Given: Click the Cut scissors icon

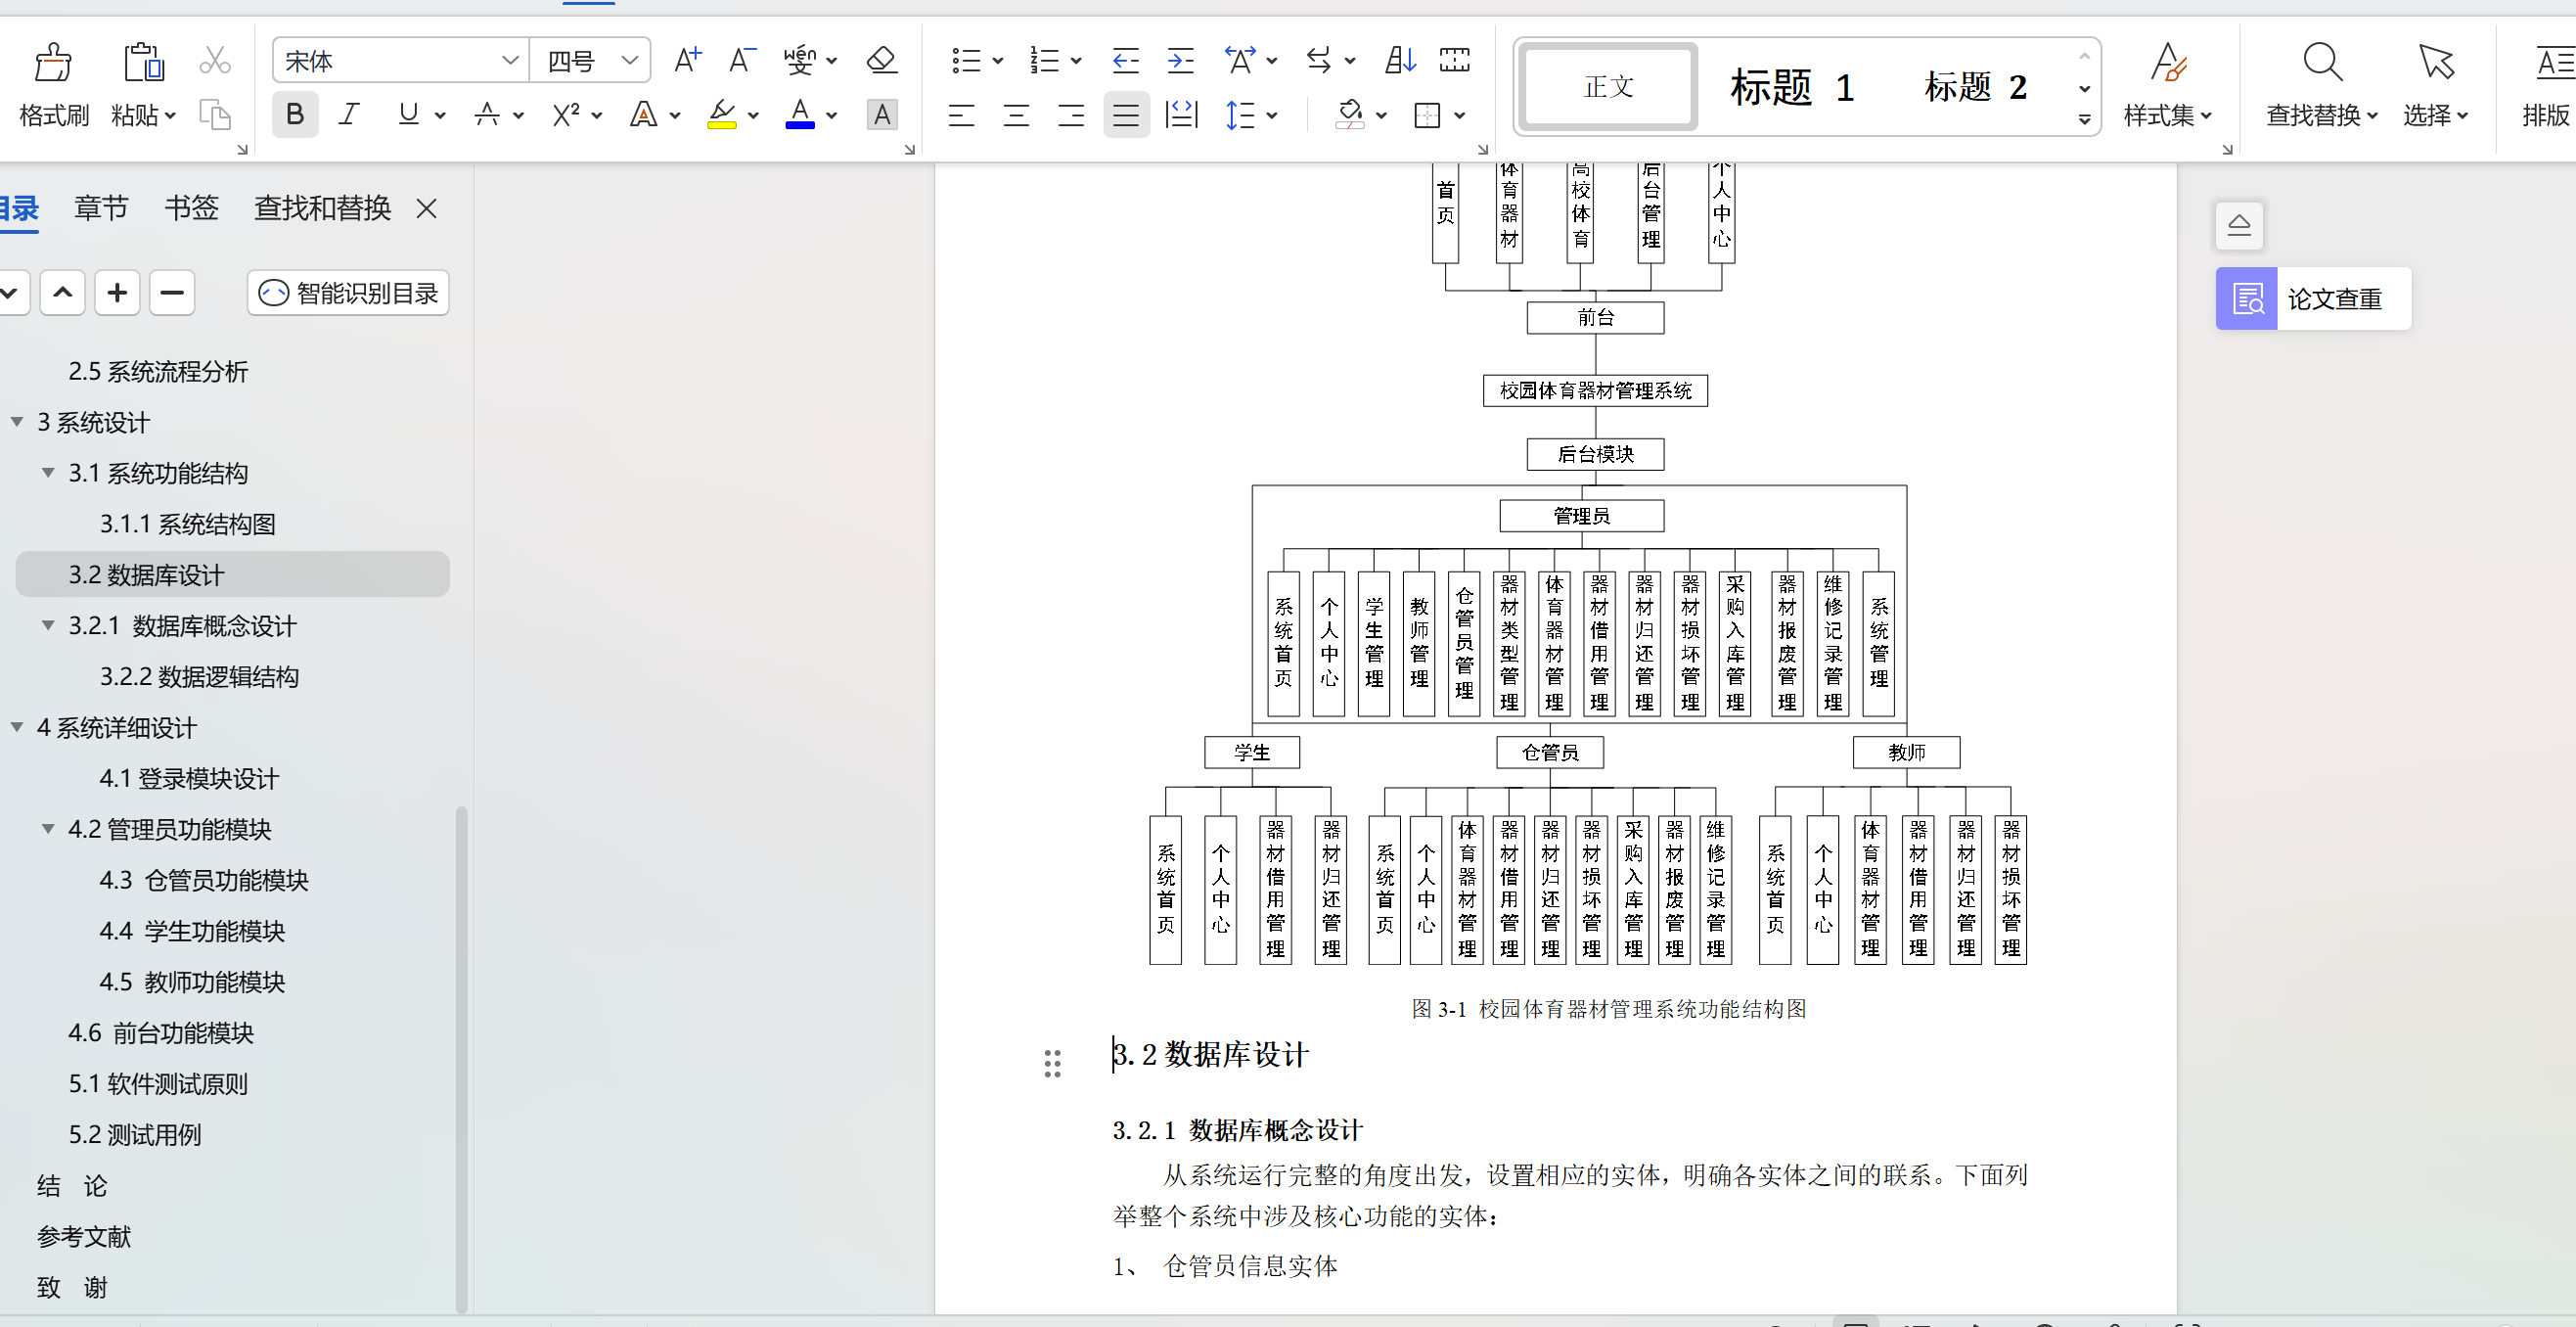Looking at the screenshot, I should (214, 60).
